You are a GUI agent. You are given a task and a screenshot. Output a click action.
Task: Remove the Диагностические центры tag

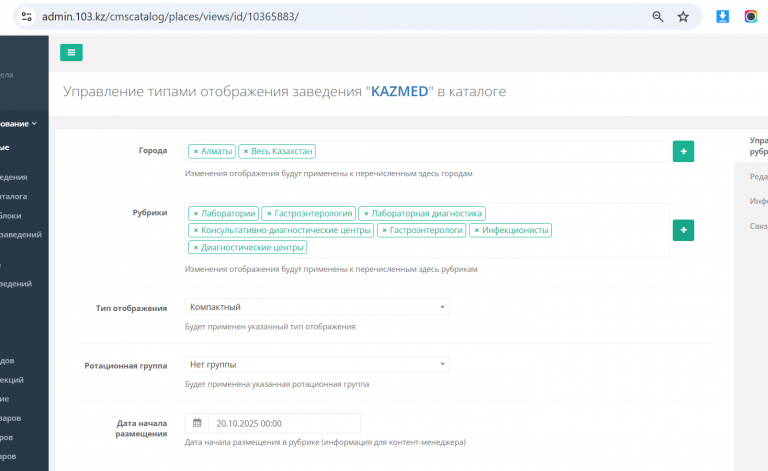point(196,247)
